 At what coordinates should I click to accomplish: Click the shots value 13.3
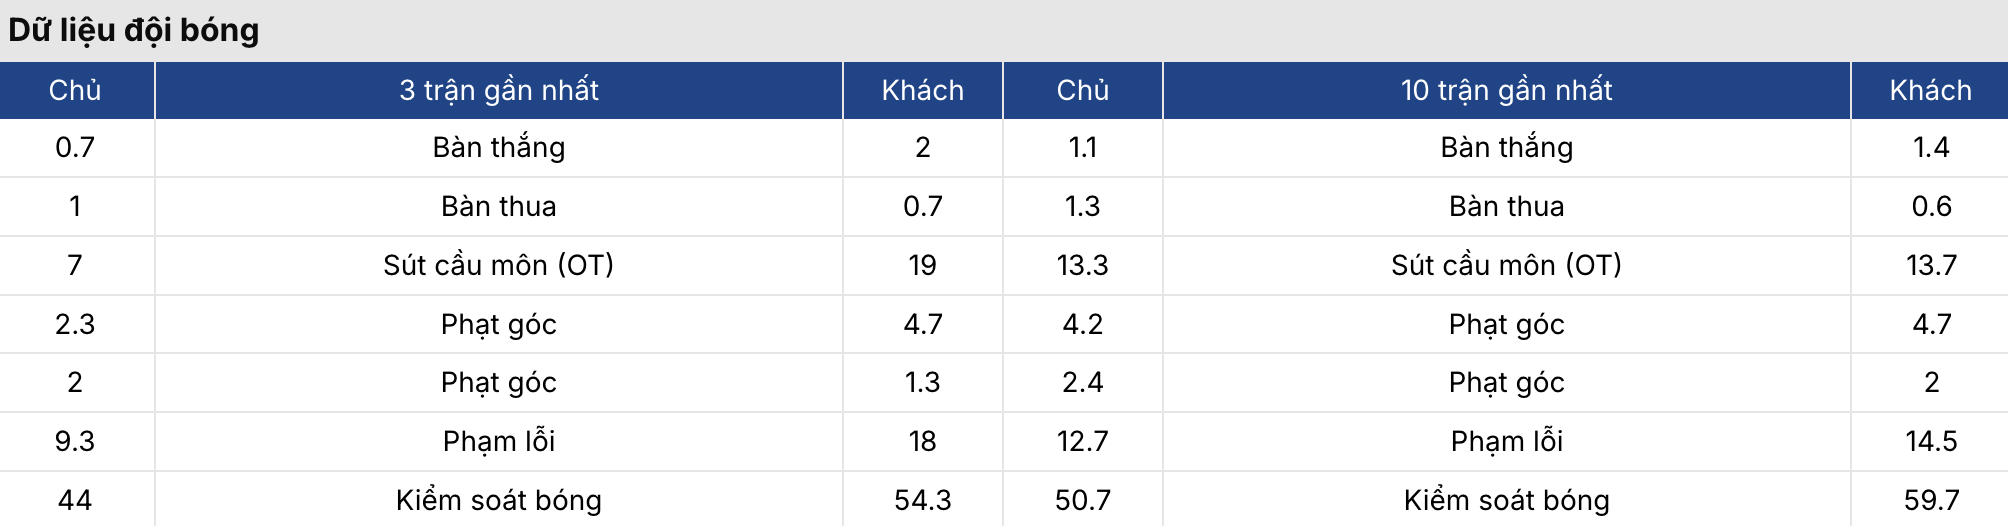1082,265
